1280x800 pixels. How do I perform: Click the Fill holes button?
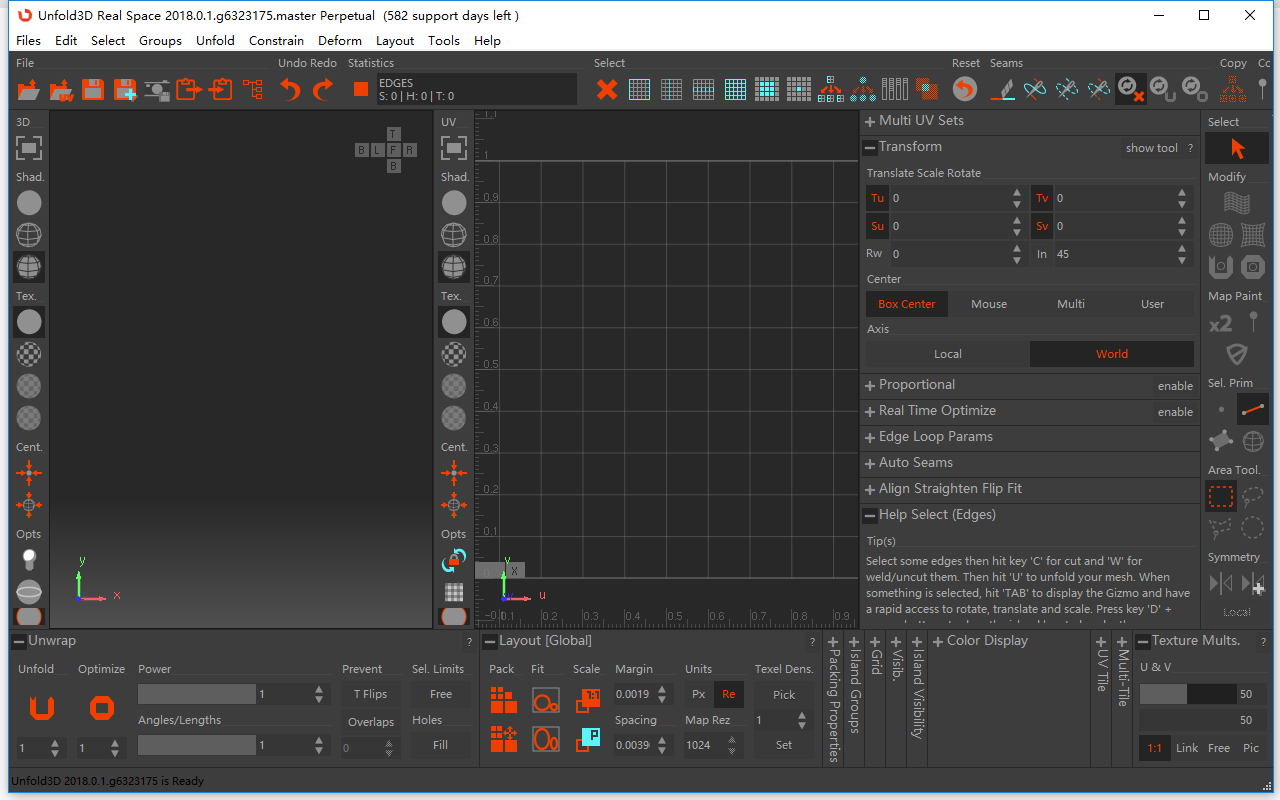441,745
